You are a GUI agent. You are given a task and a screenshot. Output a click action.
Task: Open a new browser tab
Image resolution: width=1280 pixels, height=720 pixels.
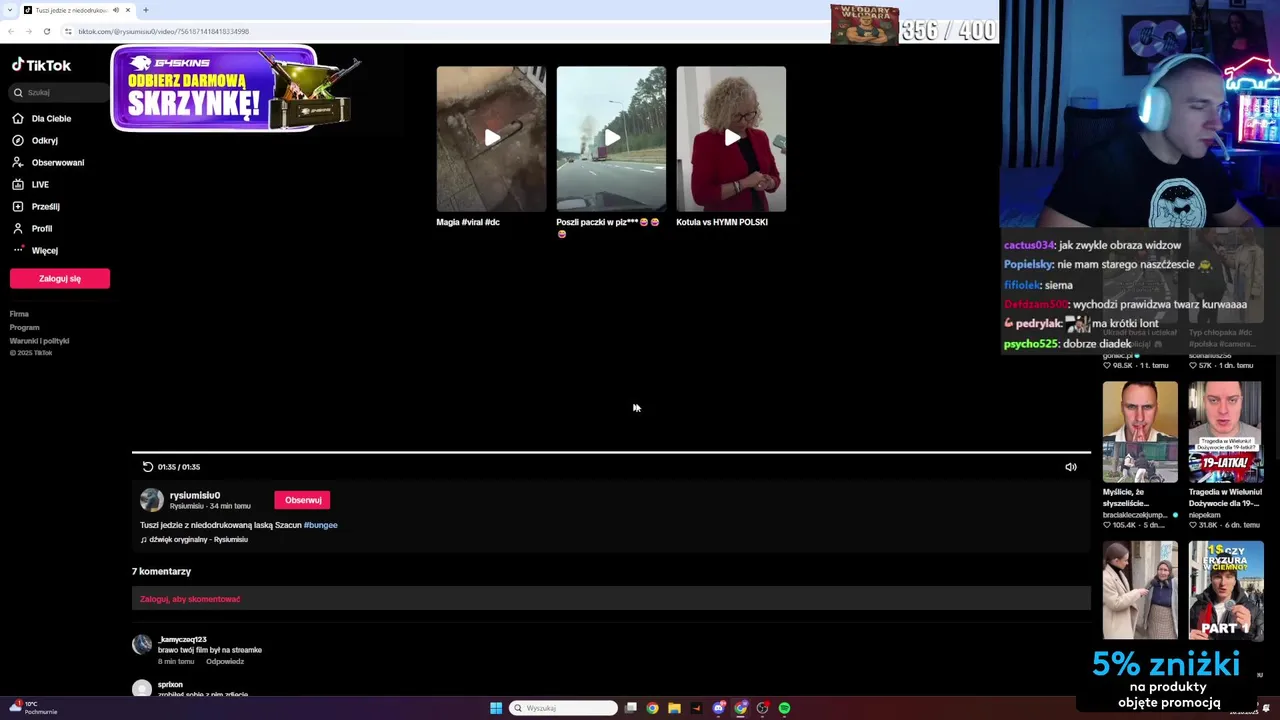click(145, 10)
